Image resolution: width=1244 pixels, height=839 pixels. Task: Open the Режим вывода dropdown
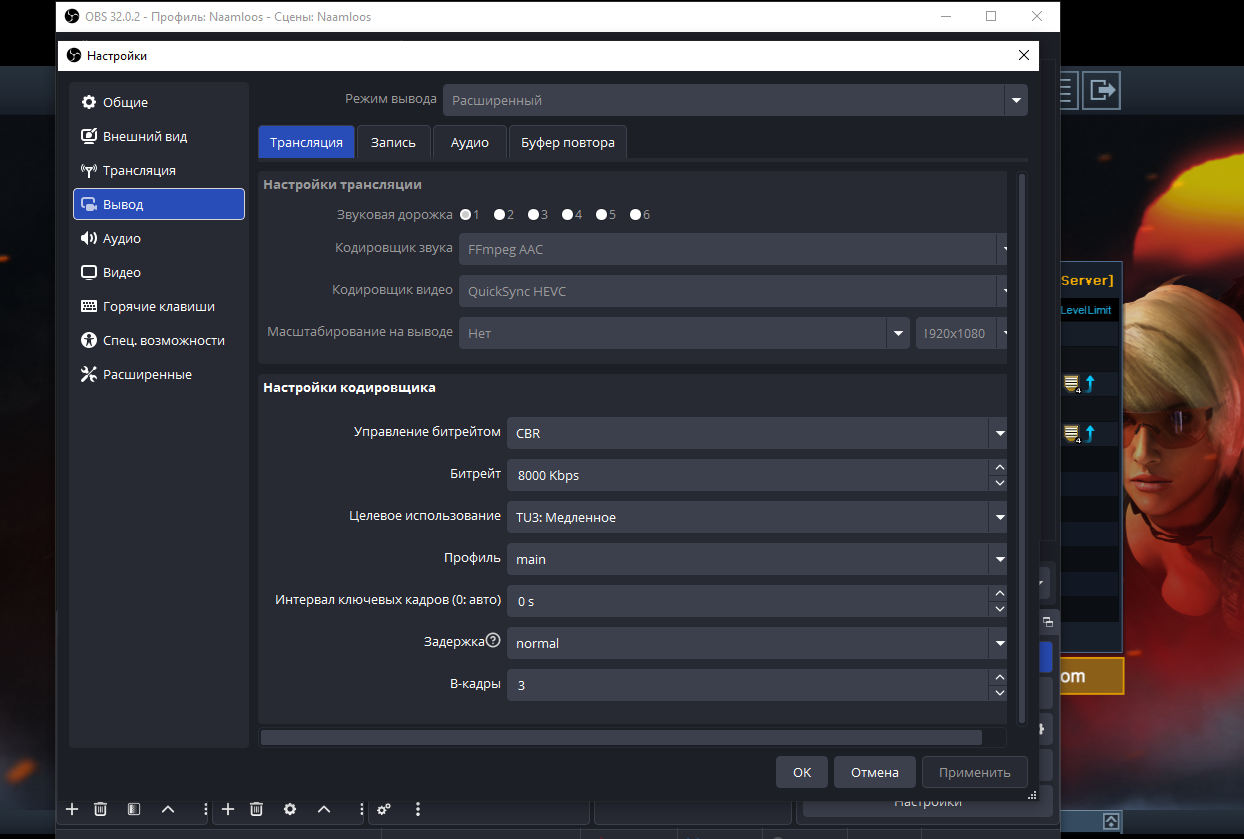click(x=735, y=100)
